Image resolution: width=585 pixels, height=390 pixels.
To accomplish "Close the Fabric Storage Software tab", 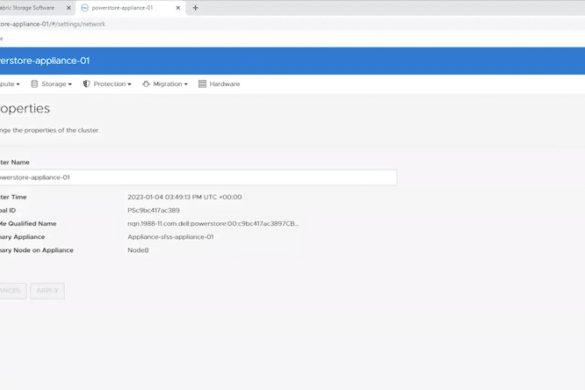I will 69,8.
